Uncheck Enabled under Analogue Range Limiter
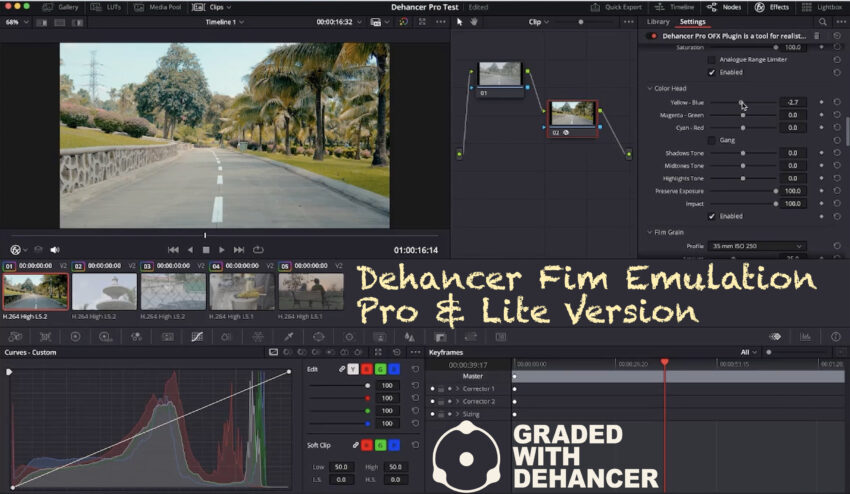 (x=712, y=72)
